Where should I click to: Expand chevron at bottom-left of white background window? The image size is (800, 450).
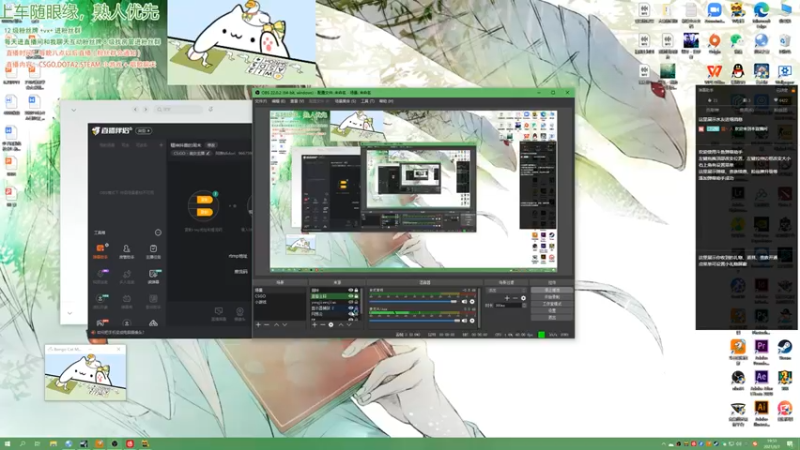coord(70,313)
